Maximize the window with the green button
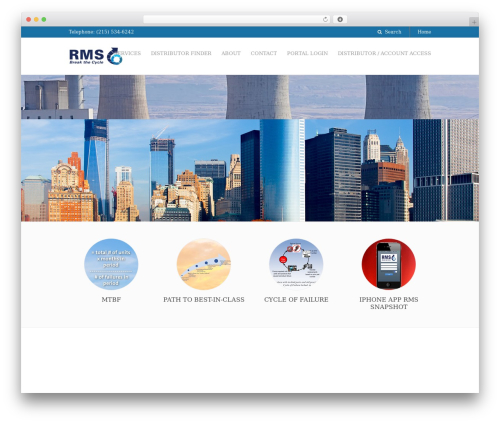Viewport: 500px width, 423px height. click(x=44, y=20)
